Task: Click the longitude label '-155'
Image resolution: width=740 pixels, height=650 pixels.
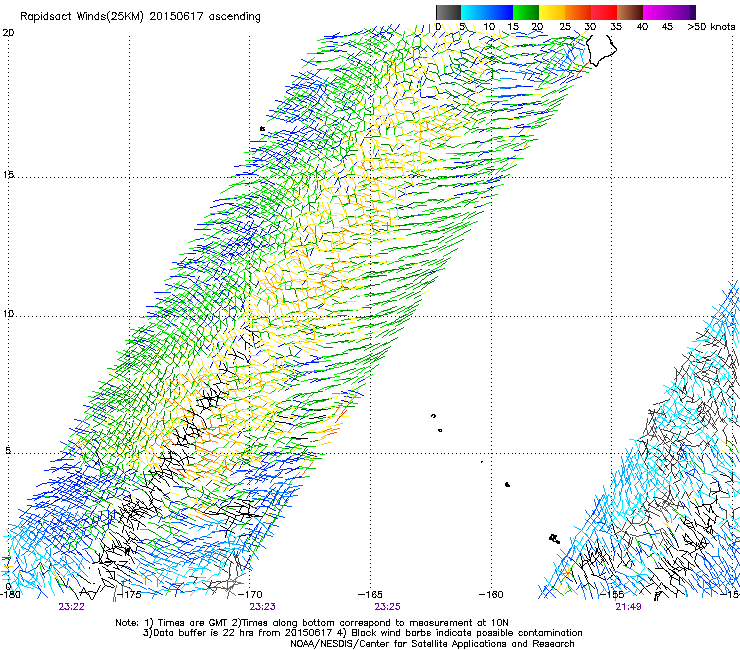Action: (x=612, y=594)
